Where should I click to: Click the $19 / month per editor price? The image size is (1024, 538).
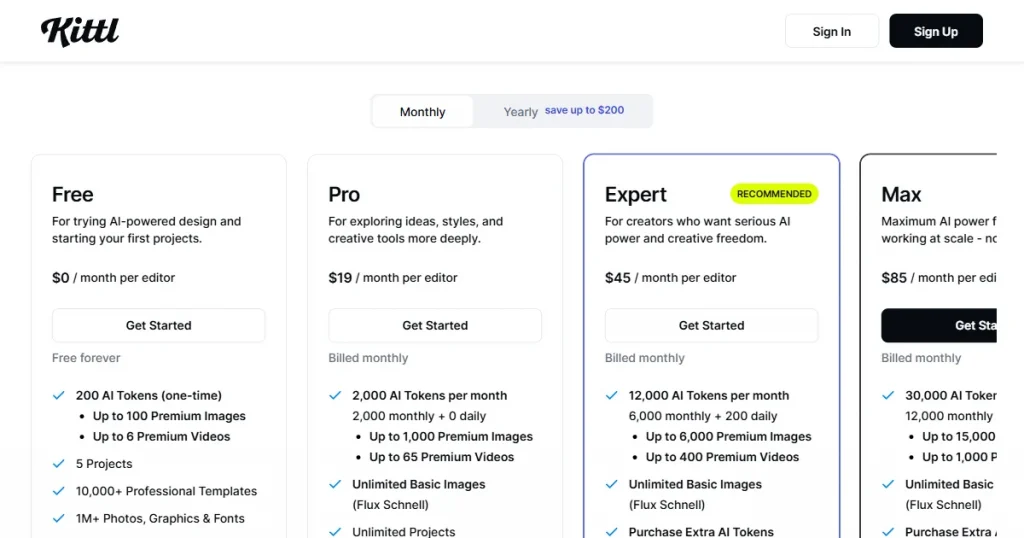392,277
